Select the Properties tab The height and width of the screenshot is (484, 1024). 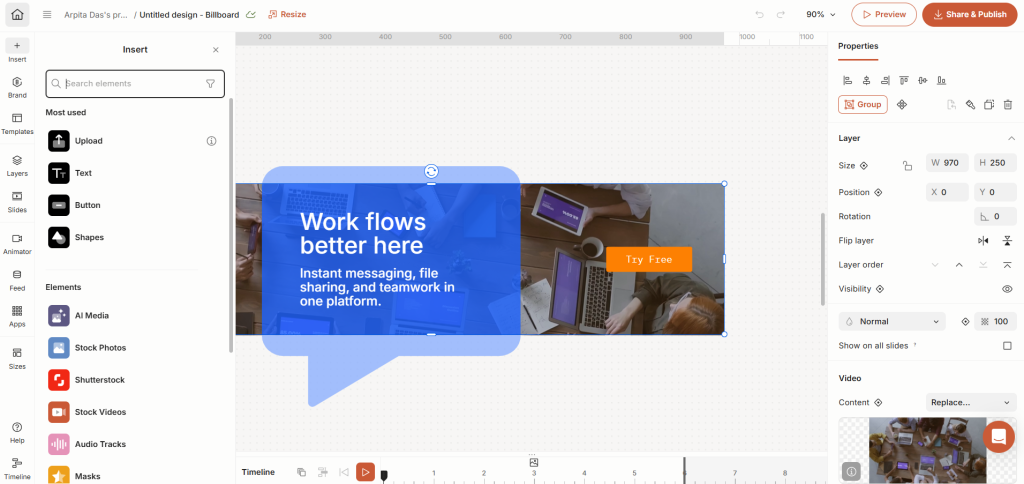(x=858, y=46)
